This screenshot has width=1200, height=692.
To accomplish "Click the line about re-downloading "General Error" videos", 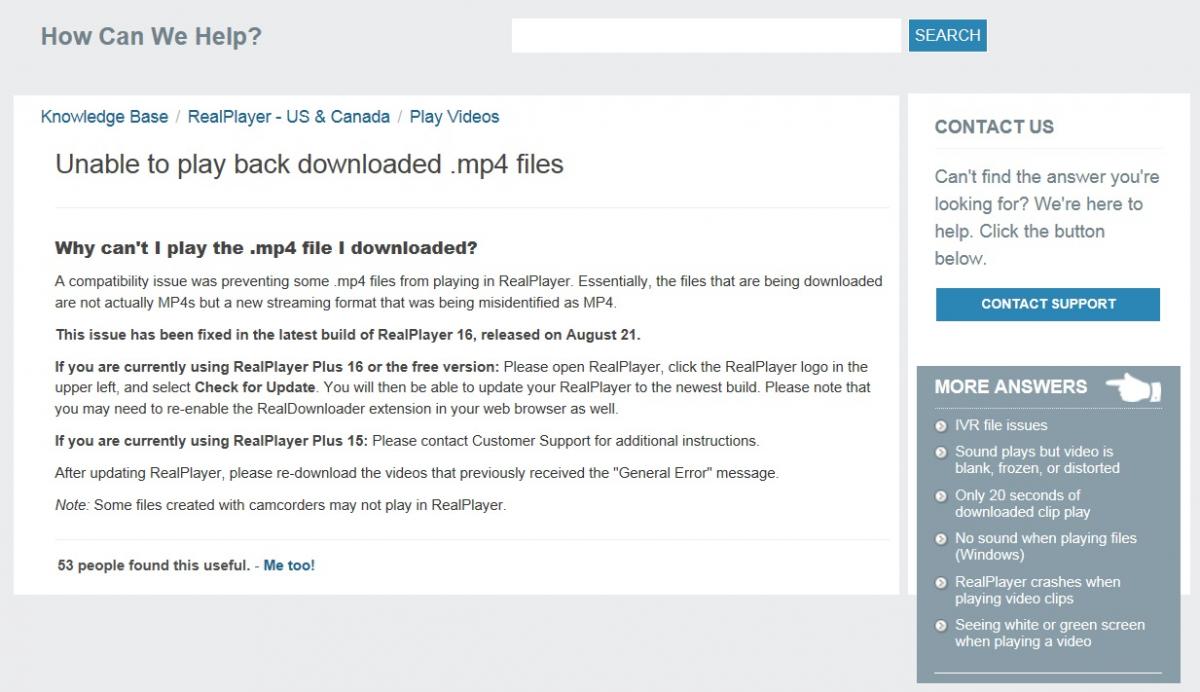I will pos(416,473).
